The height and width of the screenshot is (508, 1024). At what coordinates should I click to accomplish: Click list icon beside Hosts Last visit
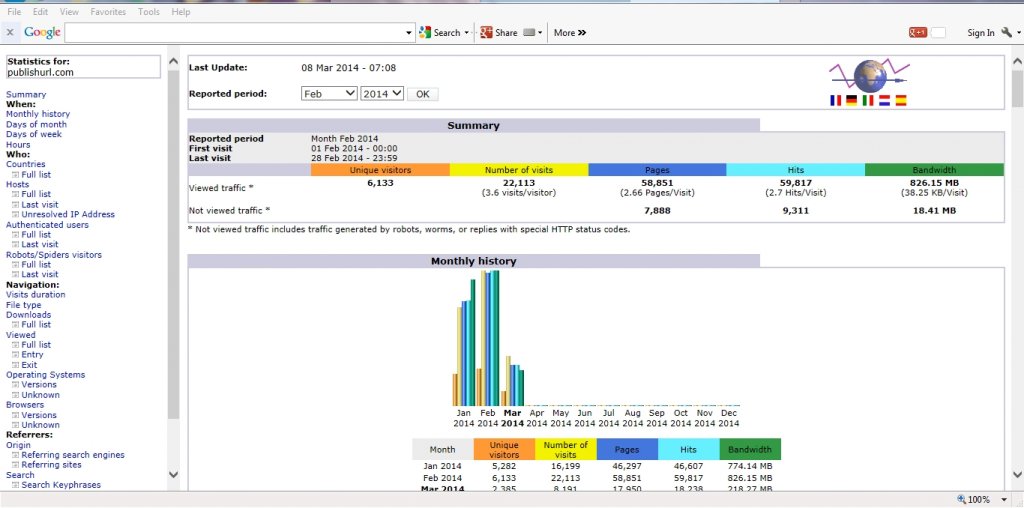(15, 204)
